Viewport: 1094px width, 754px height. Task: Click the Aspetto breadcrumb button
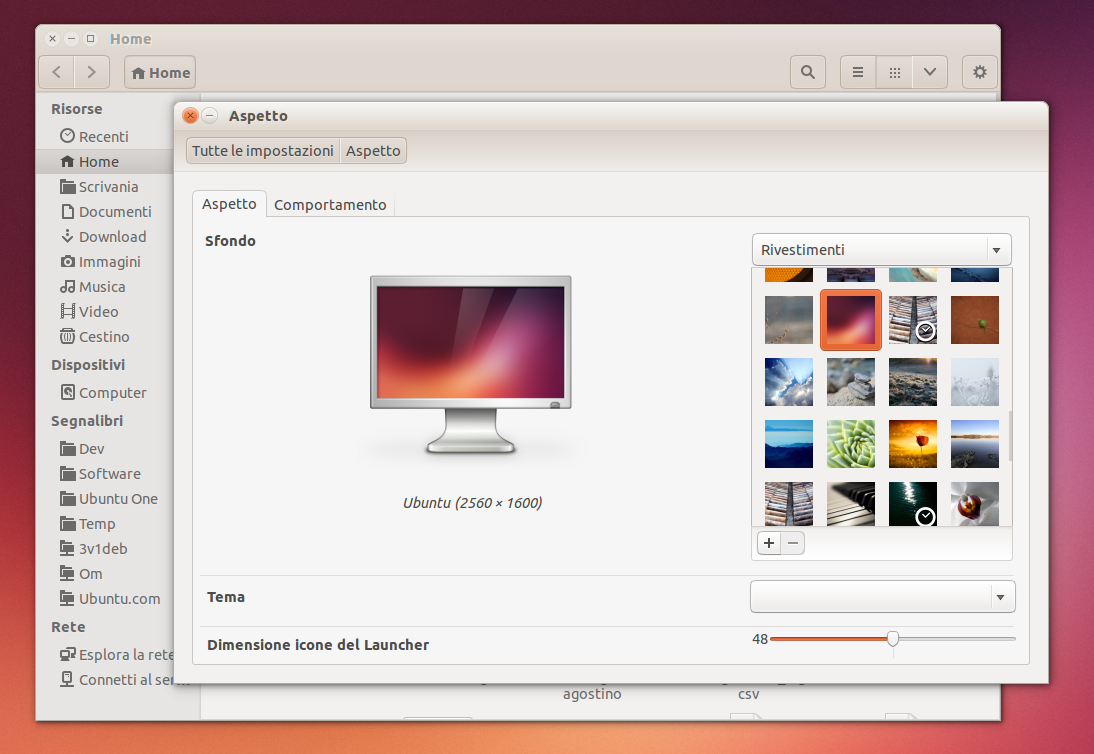coord(373,151)
